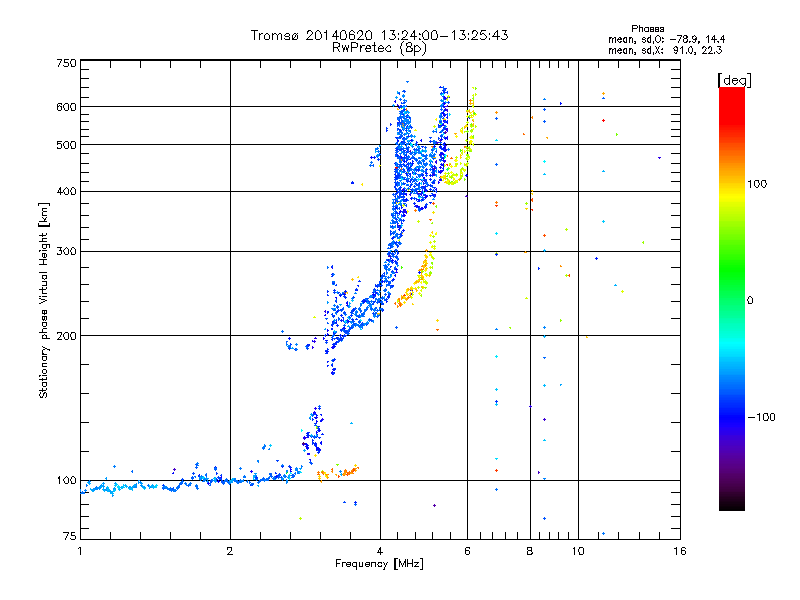Screen dimensions: 800x600
Task: Click the colorbar tick label '-100'
Action: pos(761,417)
